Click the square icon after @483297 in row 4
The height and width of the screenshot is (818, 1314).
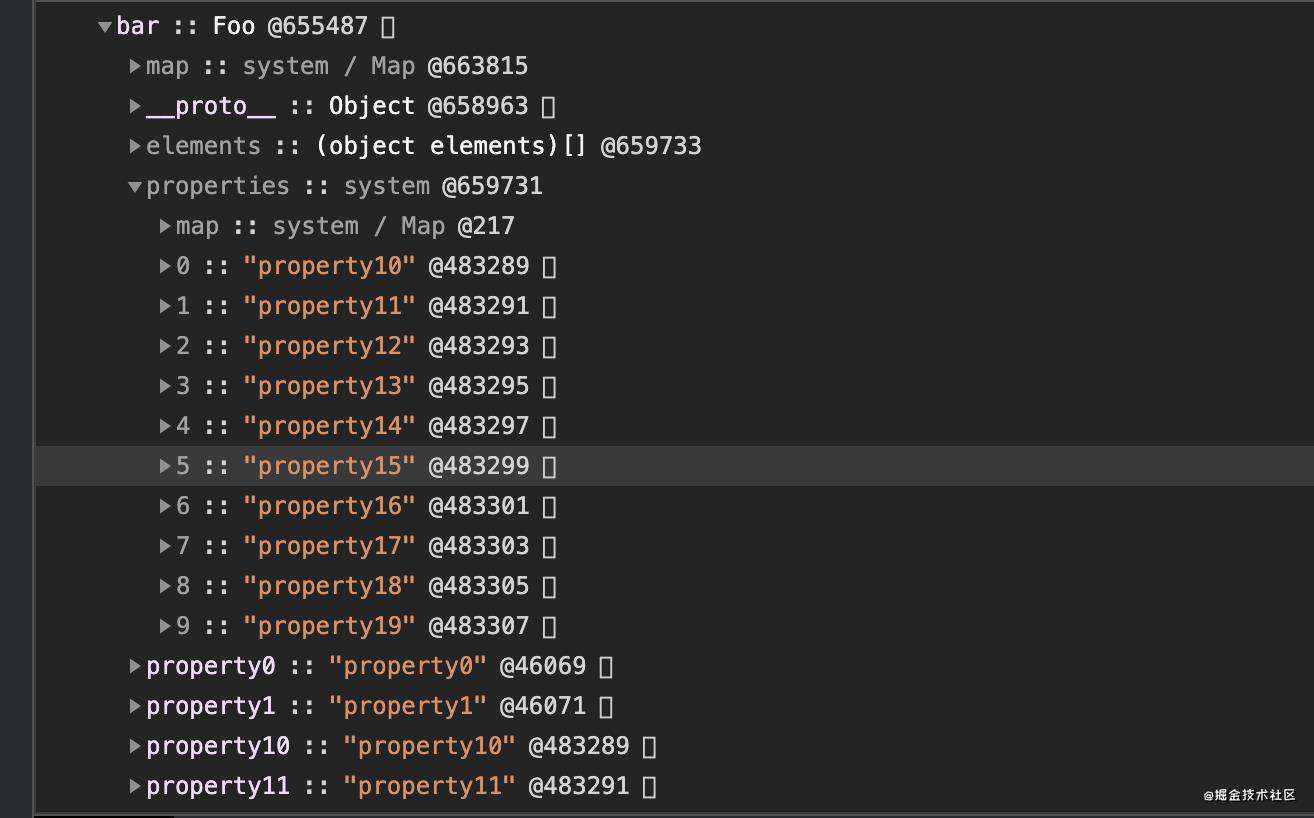coord(549,427)
